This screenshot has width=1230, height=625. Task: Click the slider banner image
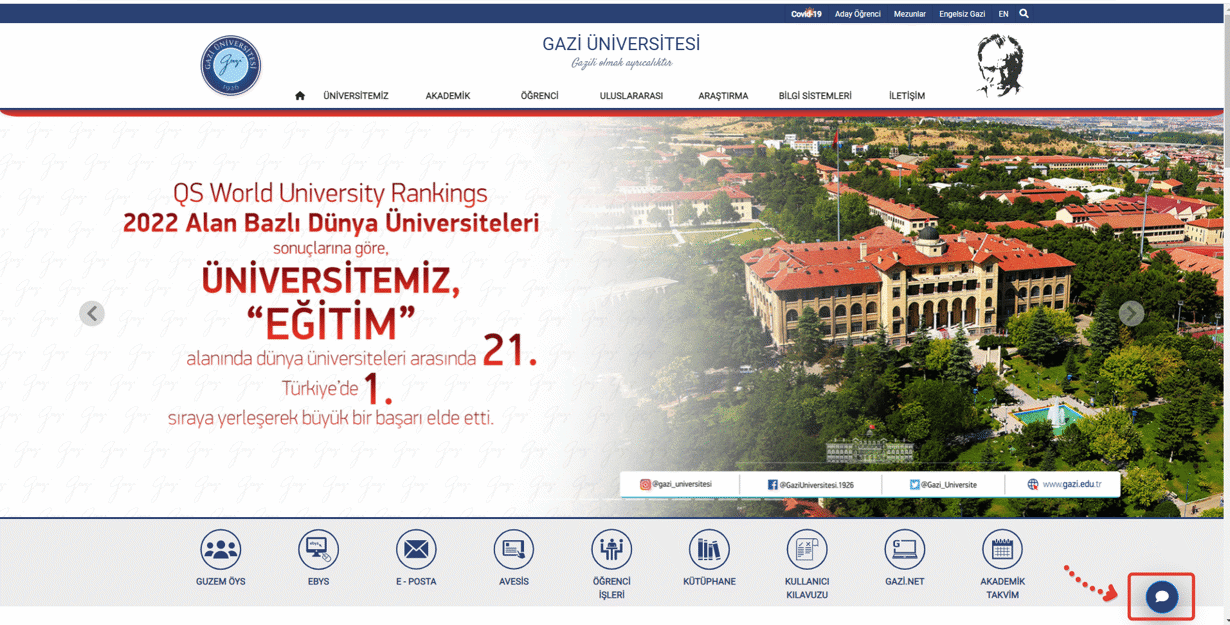pyautogui.click(x=610, y=315)
